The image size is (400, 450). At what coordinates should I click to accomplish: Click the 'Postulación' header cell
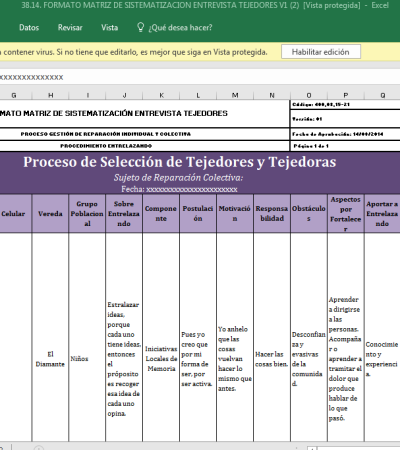point(198,214)
